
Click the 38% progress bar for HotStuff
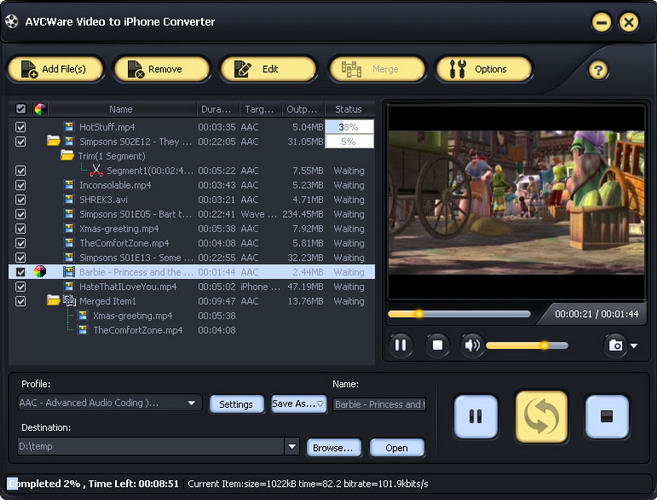coord(349,127)
